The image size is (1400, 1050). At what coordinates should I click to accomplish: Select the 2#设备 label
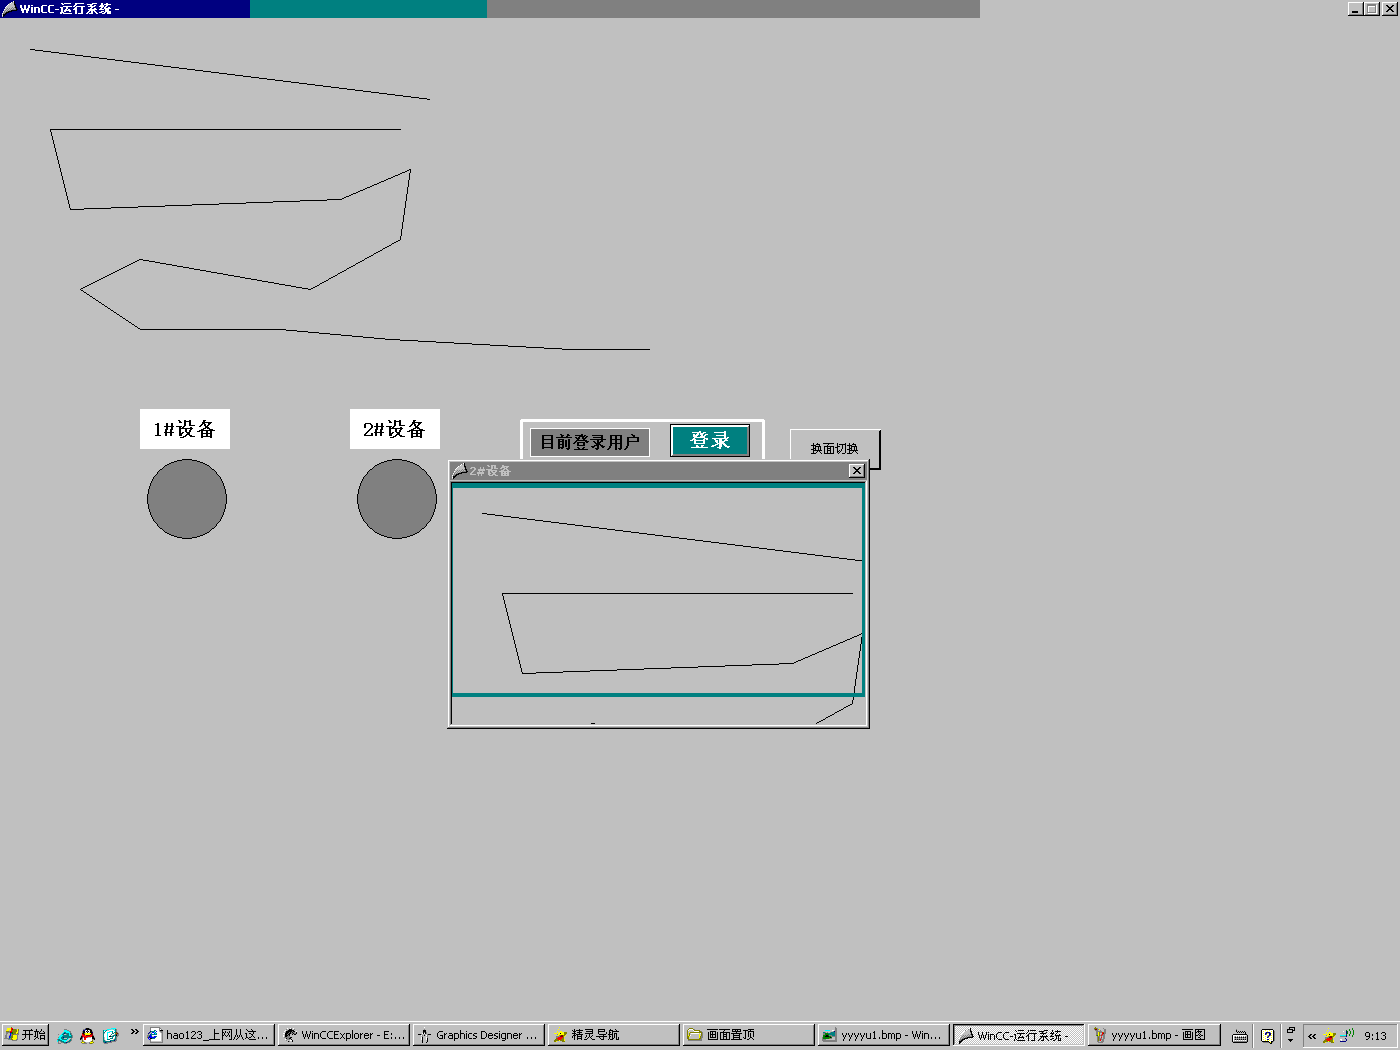[x=395, y=429]
